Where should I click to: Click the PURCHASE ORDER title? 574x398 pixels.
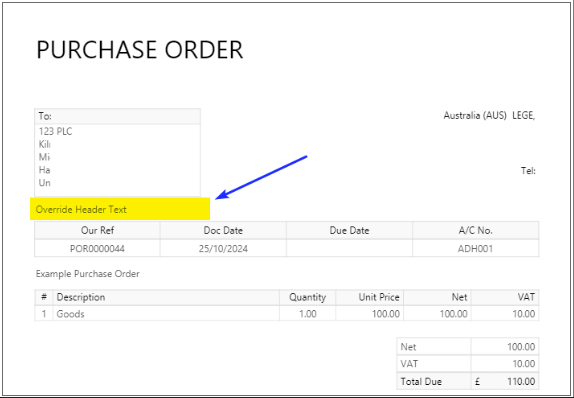(139, 50)
